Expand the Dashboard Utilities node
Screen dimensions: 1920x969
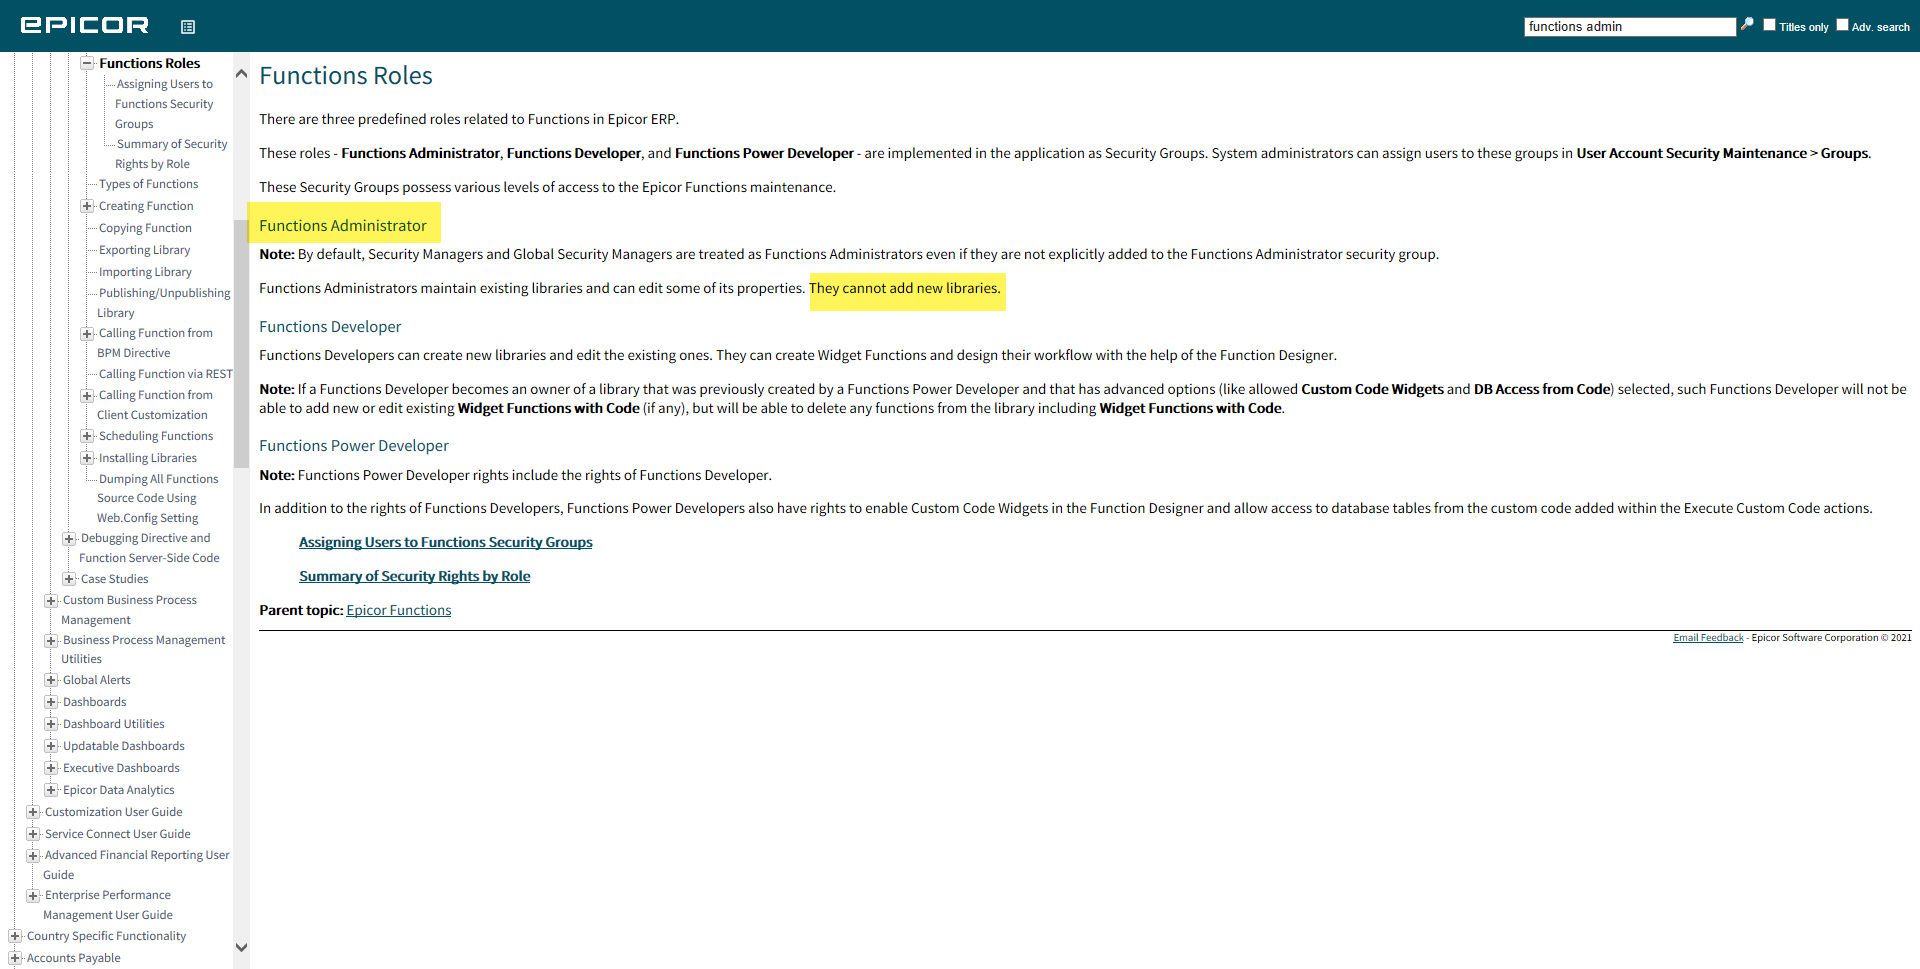tap(51, 724)
